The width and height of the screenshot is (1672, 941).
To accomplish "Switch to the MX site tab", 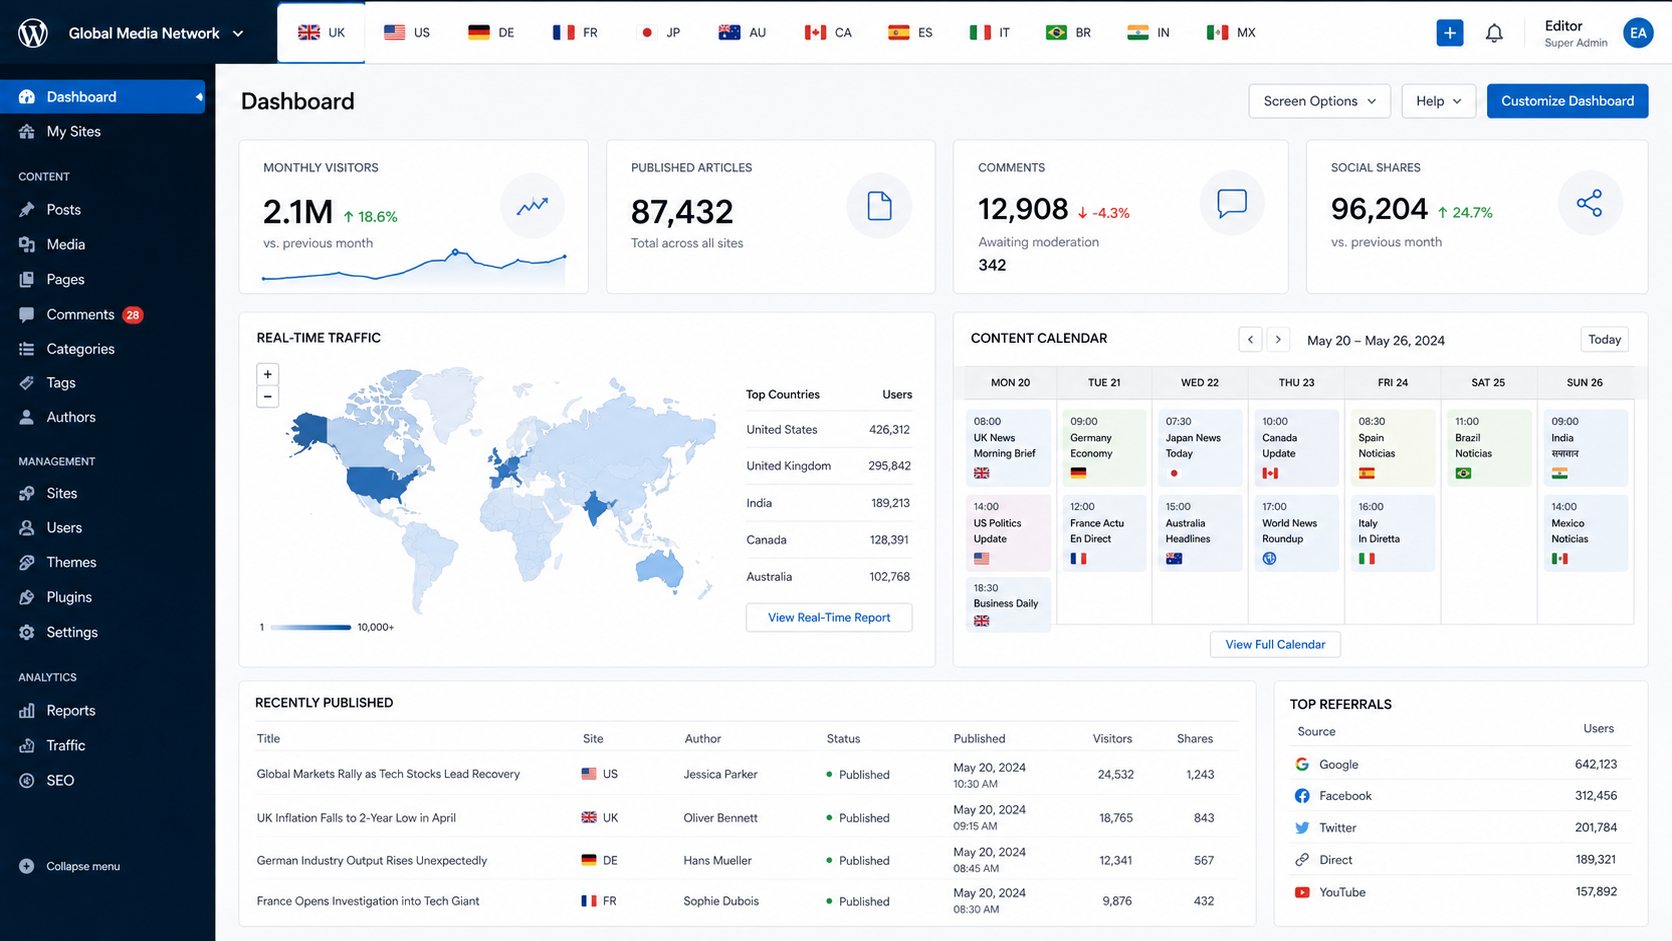I will pos(1231,32).
